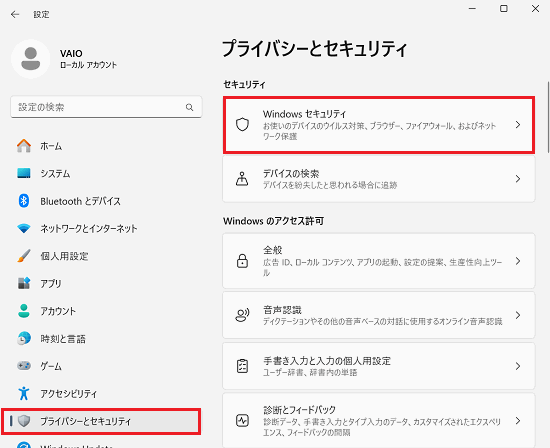Click the 診断とフィードバック pulse icon
550x448 pixels.
point(242,420)
